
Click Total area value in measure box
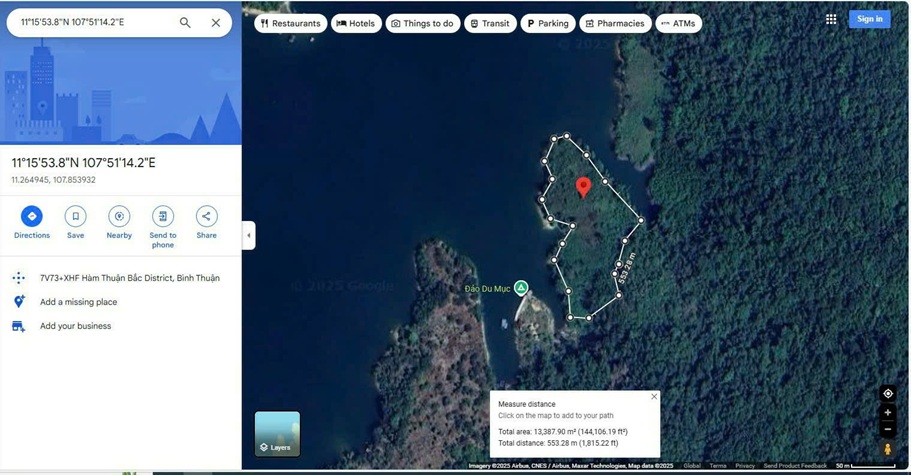pyautogui.click(x=581, y=432)
